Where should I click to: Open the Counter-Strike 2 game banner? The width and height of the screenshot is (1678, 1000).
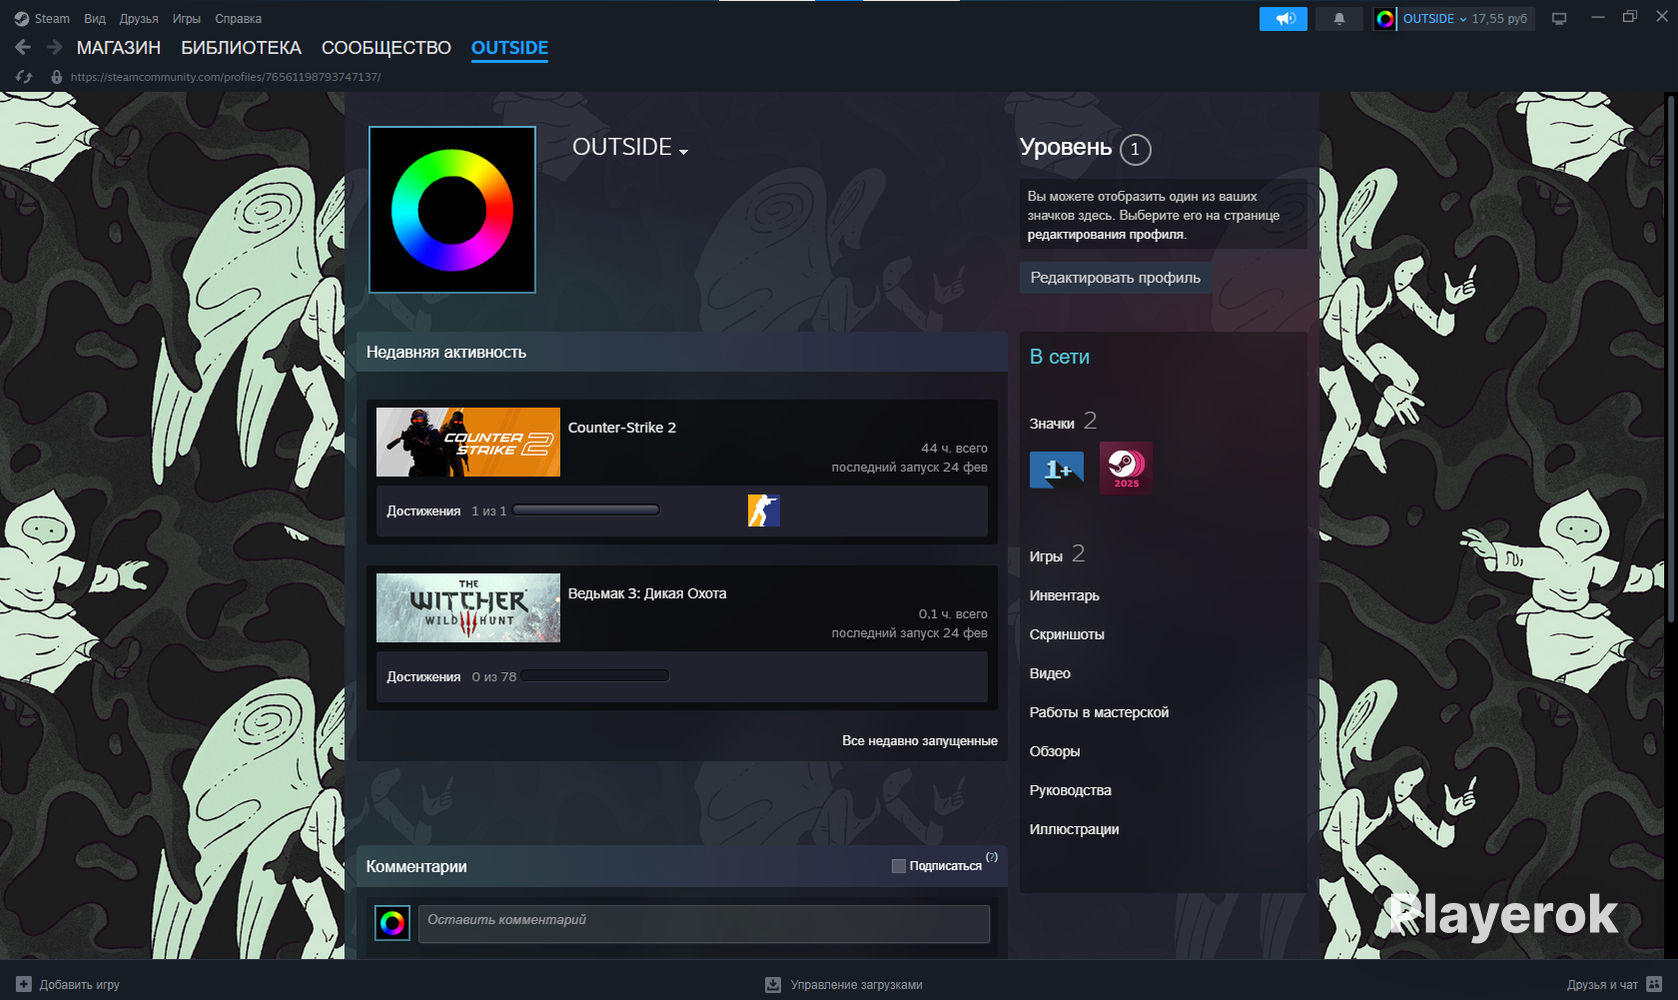click(x=468, y=442)
